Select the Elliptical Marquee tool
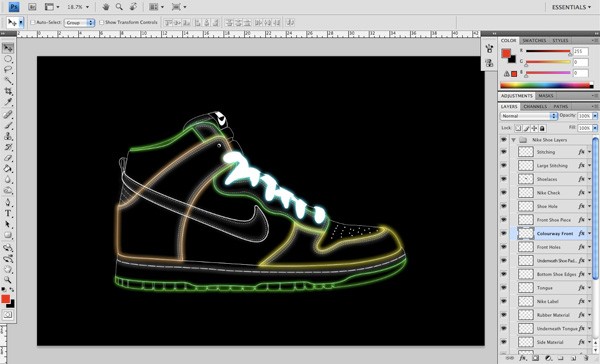600x364 pixels. point(8,59)
